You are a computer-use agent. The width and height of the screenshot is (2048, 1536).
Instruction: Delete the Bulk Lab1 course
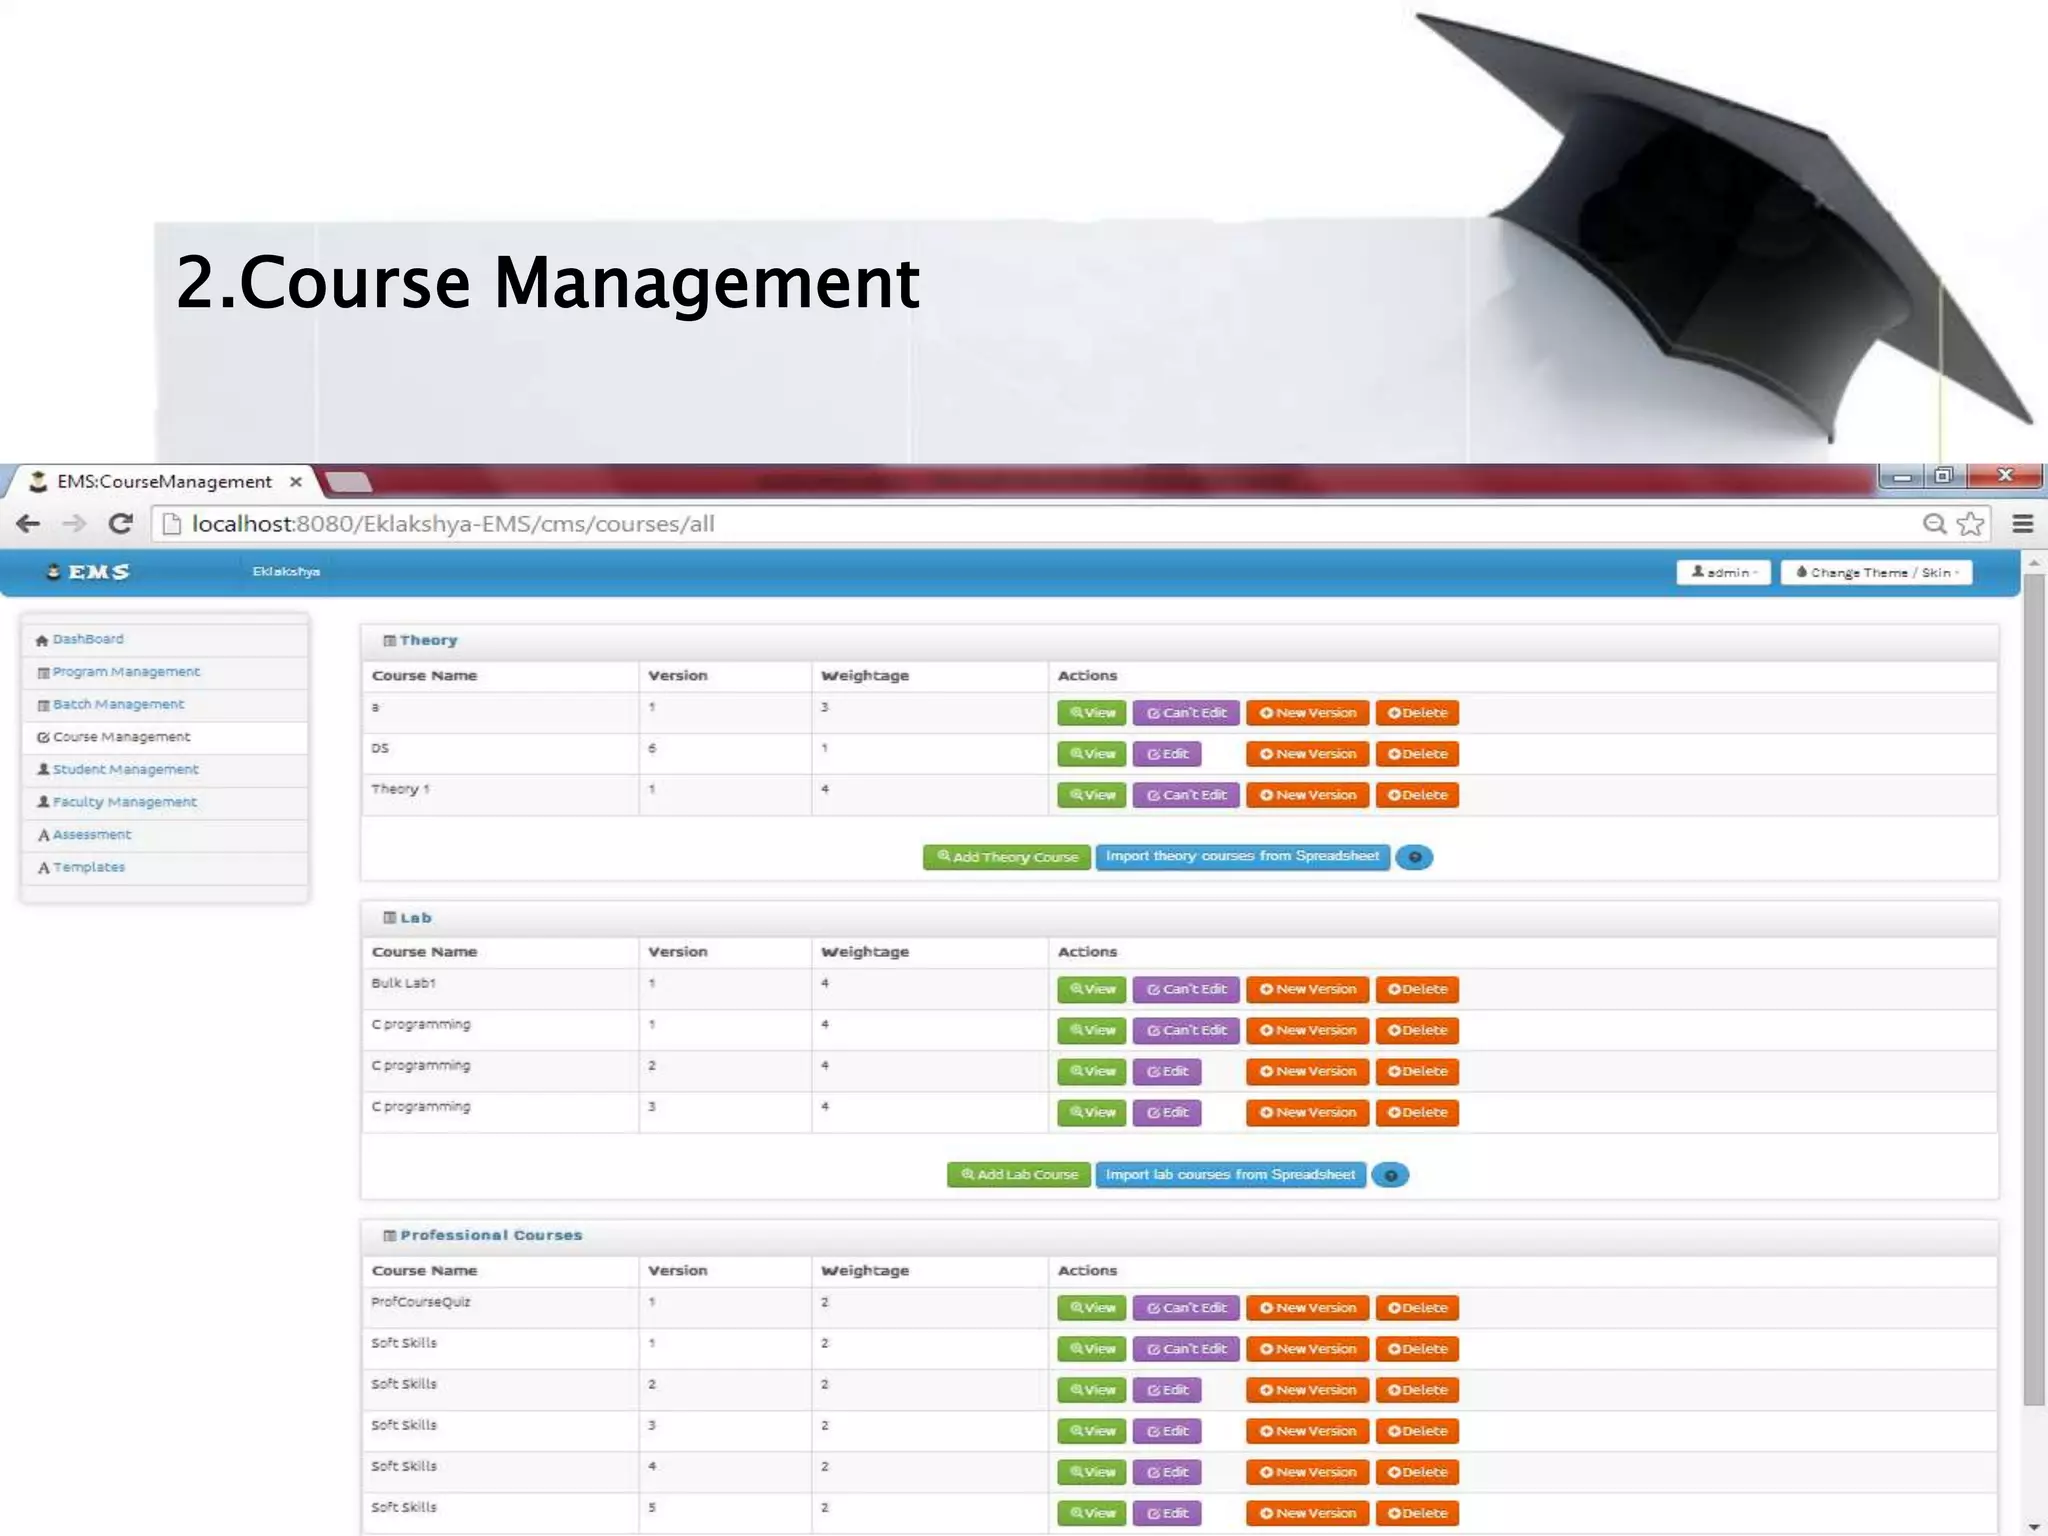pyautogui.click(x=1417, y=989)
